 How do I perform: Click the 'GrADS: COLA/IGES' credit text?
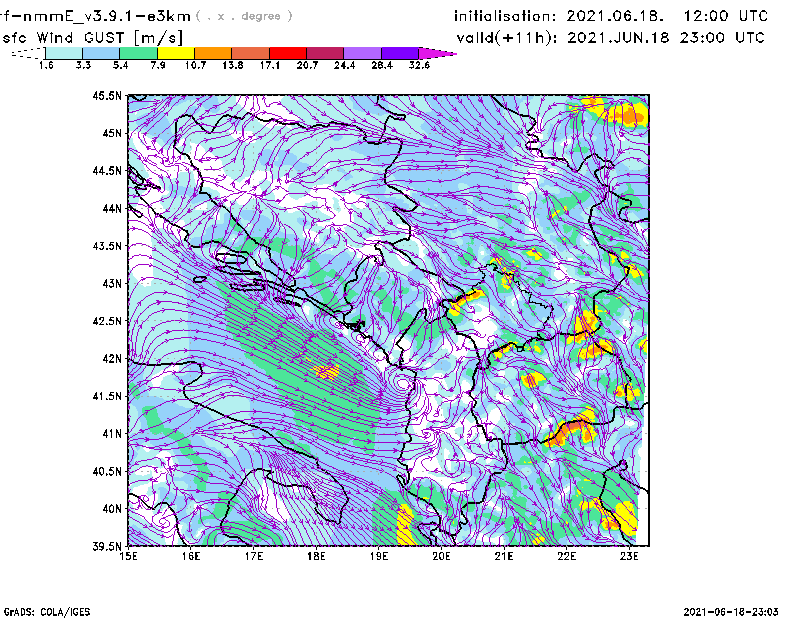pos(47,612)
